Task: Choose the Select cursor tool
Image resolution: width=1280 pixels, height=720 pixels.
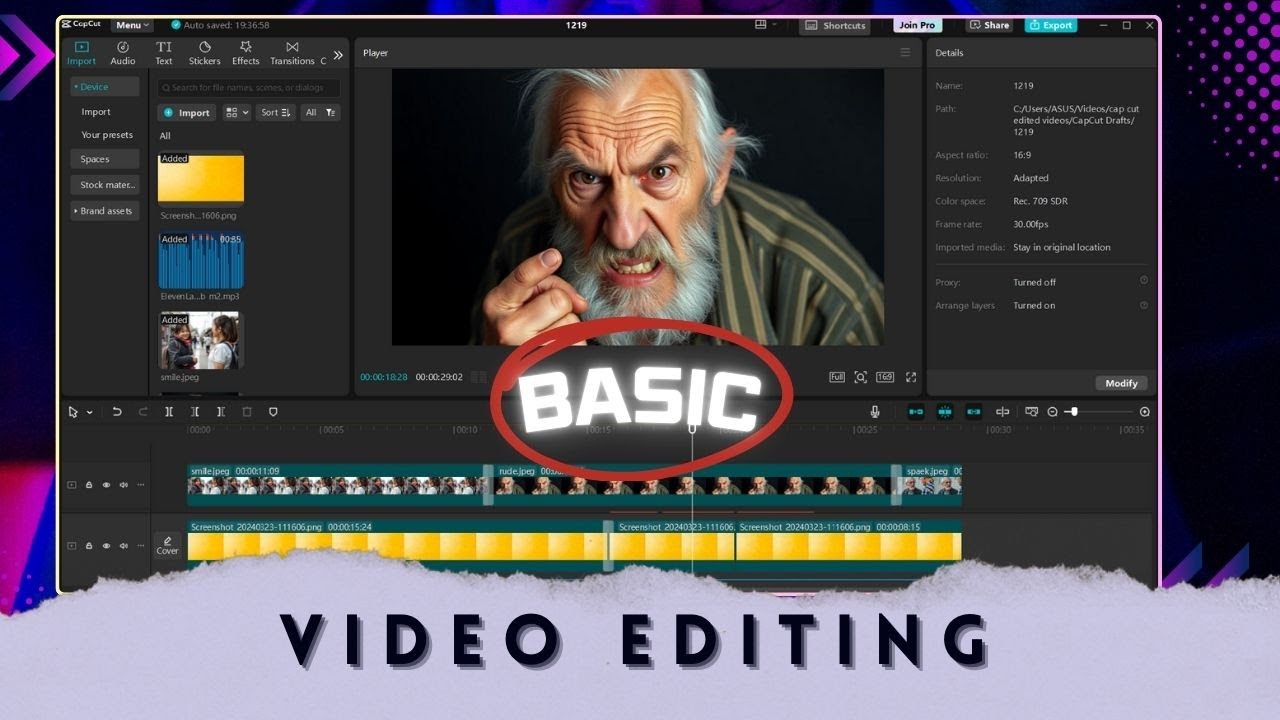Action: coord(73,412)
